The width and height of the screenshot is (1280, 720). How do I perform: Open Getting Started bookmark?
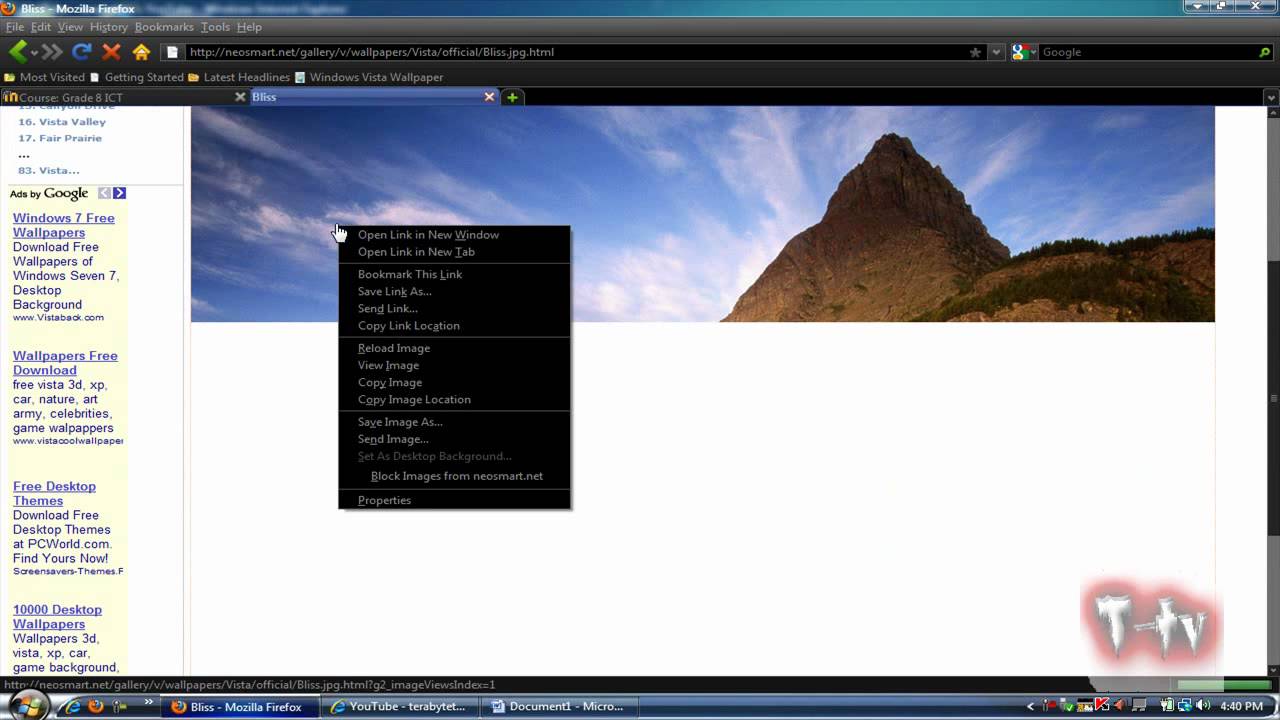pos(137,77)
